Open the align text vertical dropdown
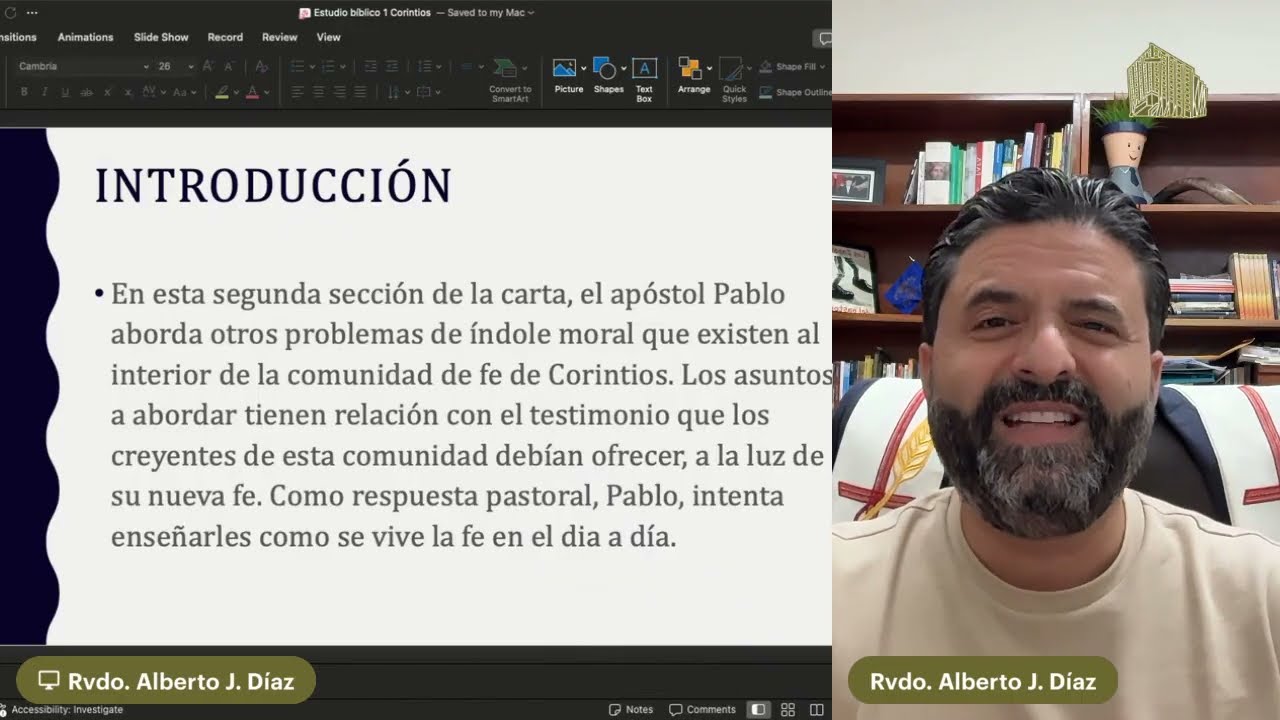Viewport: 1280px width, 720px height. point(429,92)
